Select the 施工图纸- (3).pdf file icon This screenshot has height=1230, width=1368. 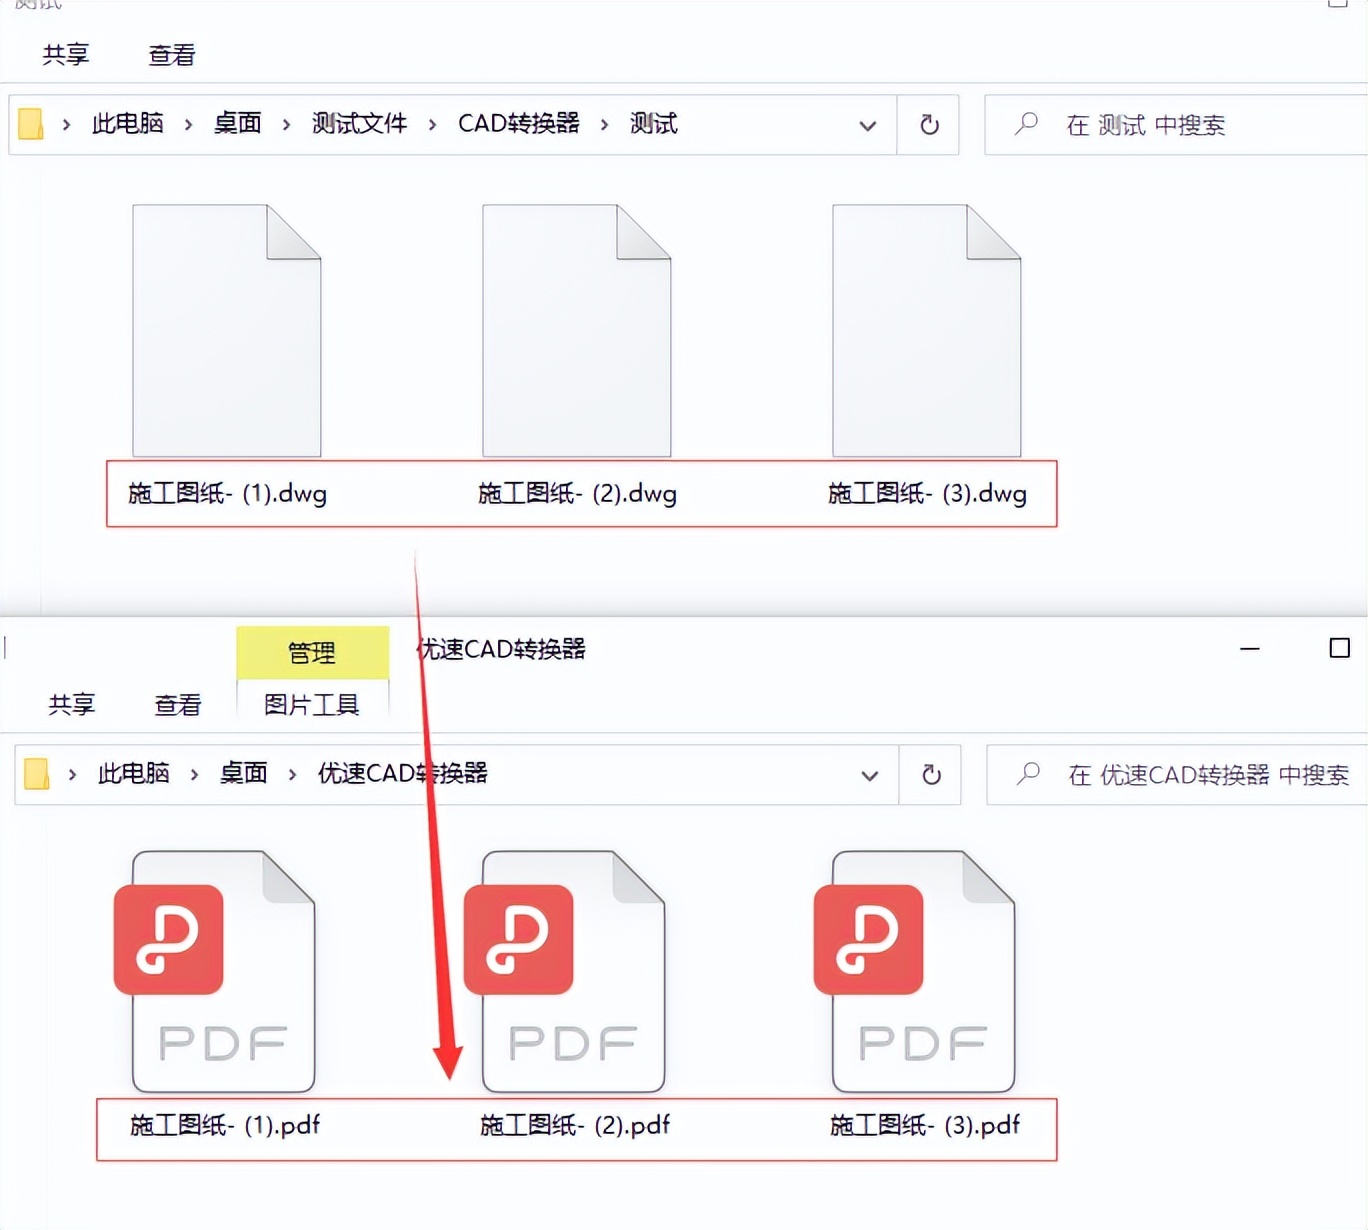tap(915, 971)
